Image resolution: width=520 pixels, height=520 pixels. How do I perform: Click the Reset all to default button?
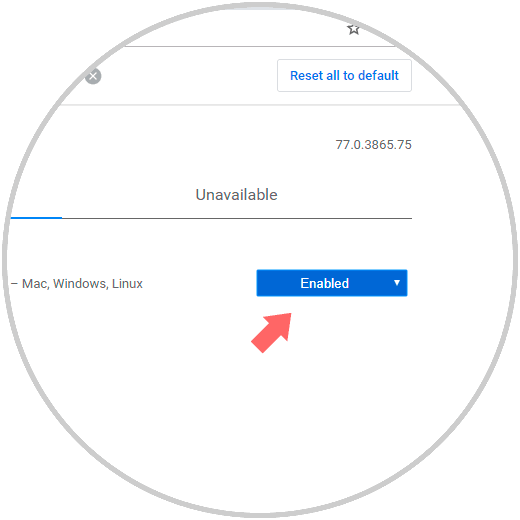(344, 75)
